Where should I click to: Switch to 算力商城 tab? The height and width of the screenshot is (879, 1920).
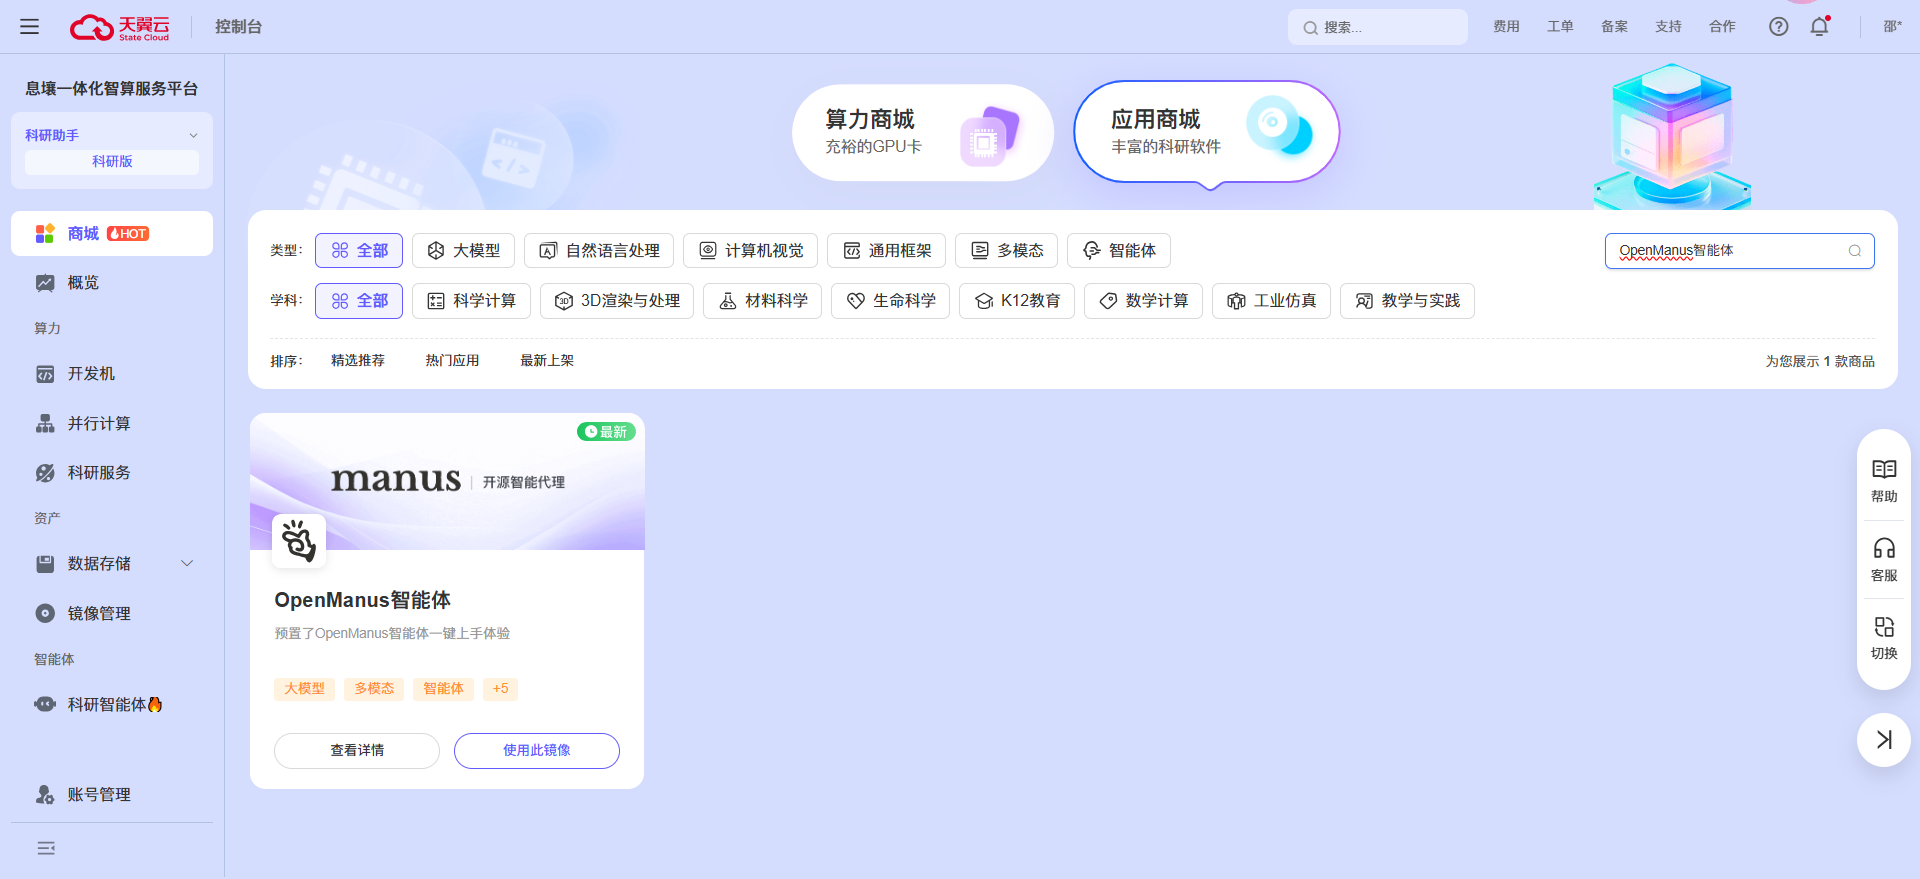tap(923, 133)
